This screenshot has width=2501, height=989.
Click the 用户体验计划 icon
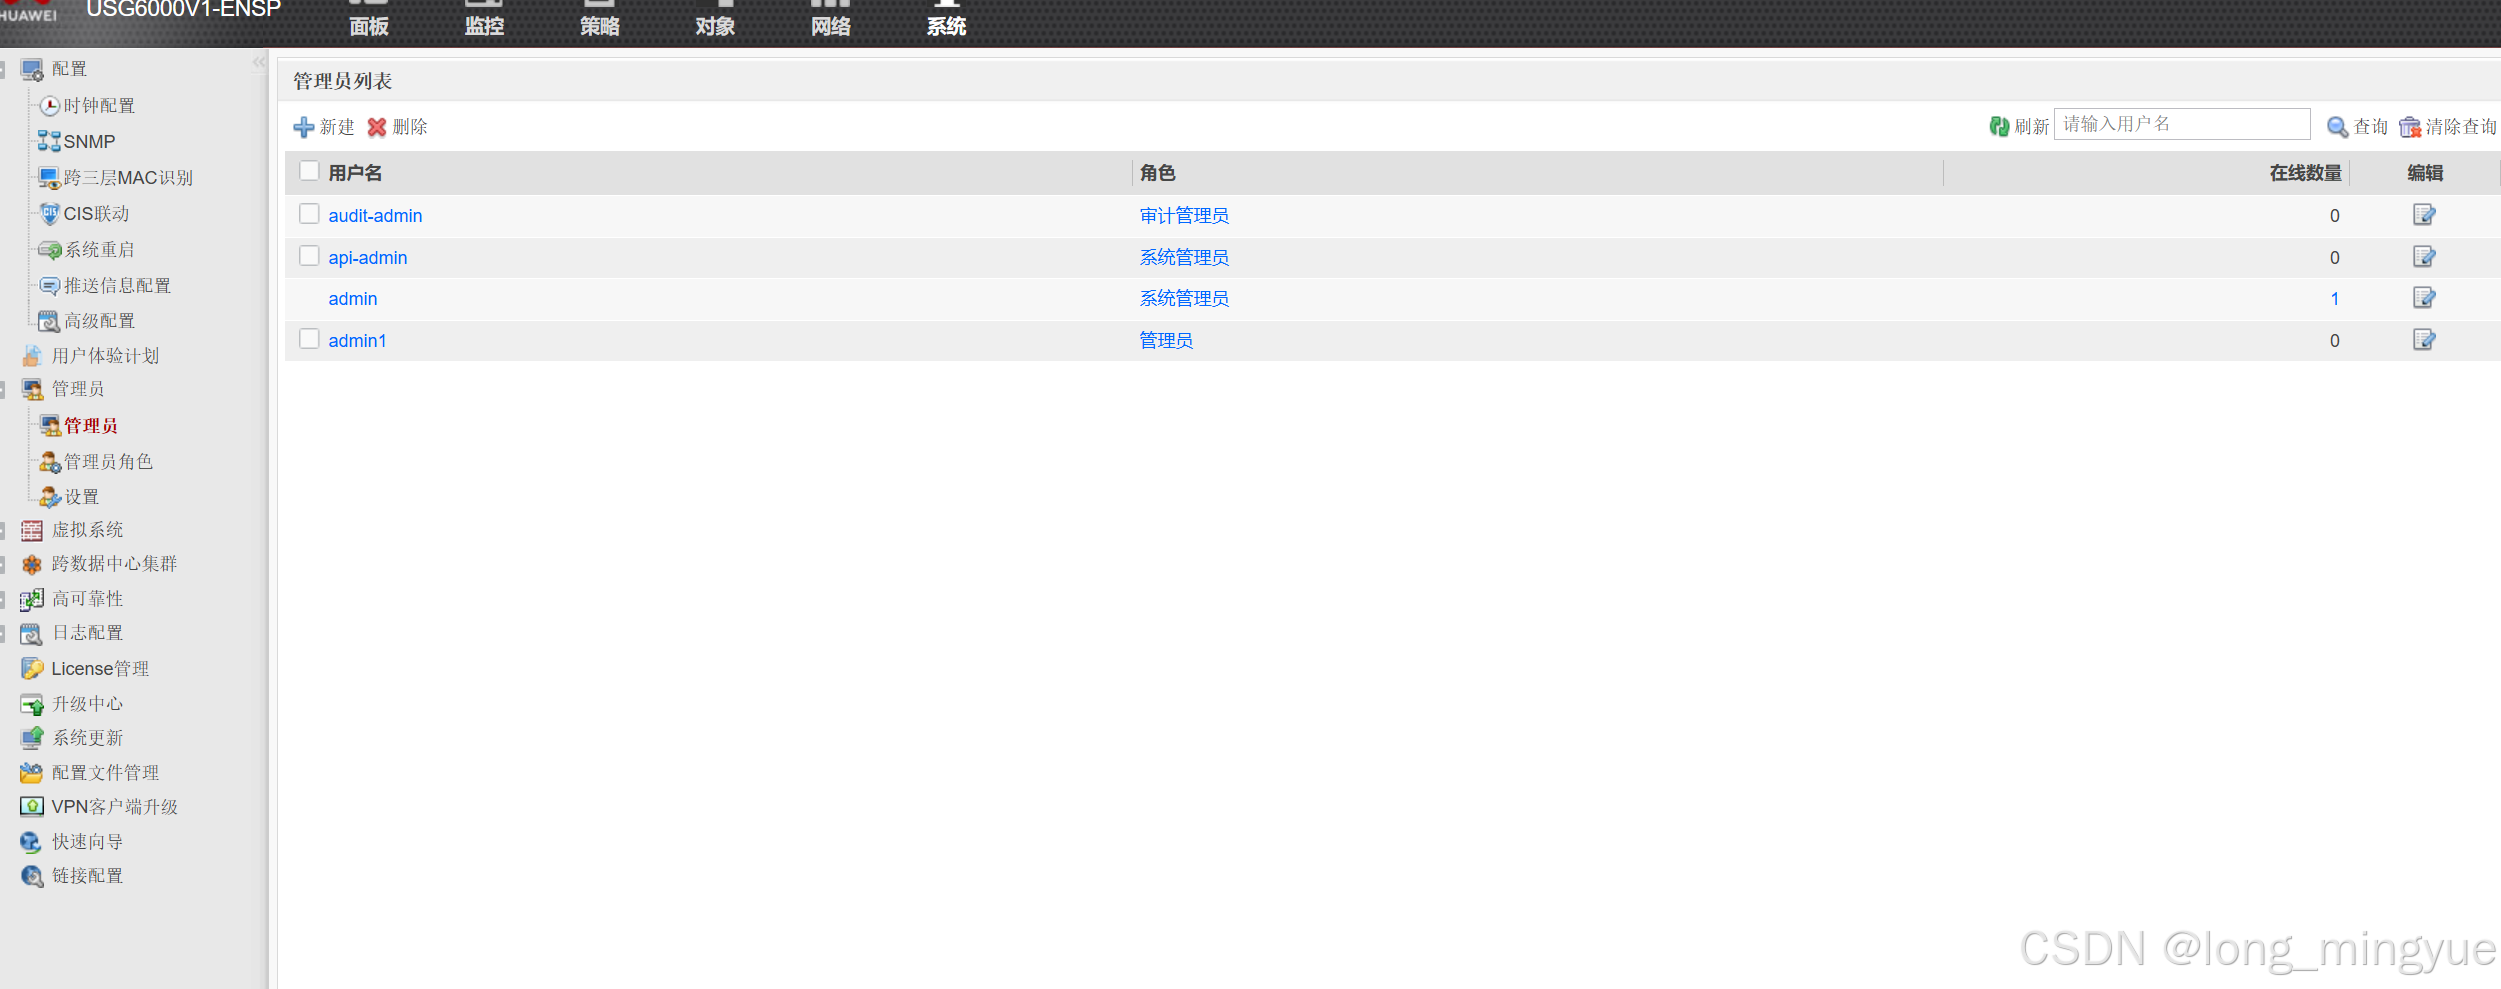[32, 355]
